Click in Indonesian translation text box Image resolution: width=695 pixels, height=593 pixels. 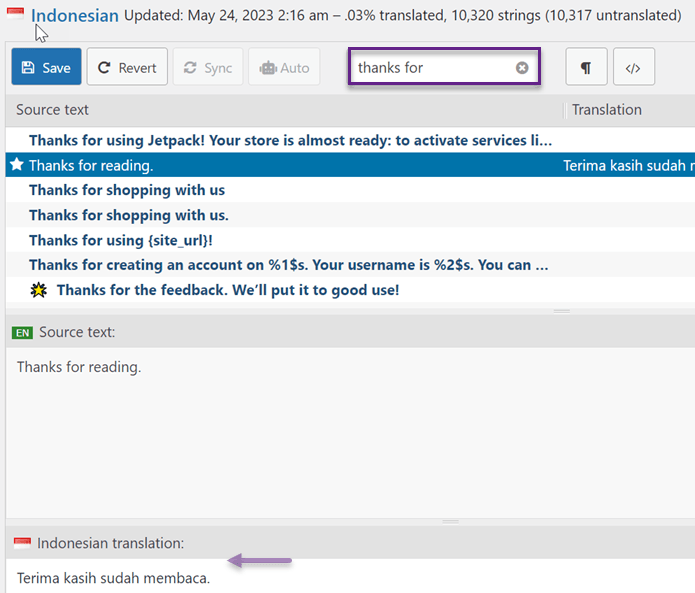click(x=350, y=576)
